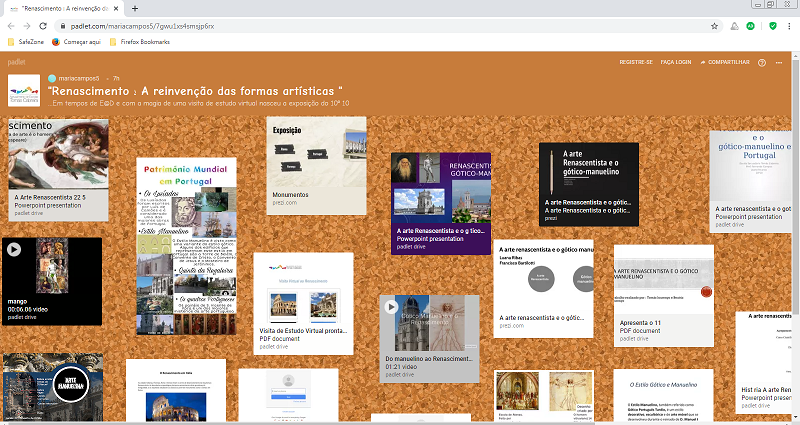
Task: Open the gray triangle extension icon
Action: tap(734, 26)
